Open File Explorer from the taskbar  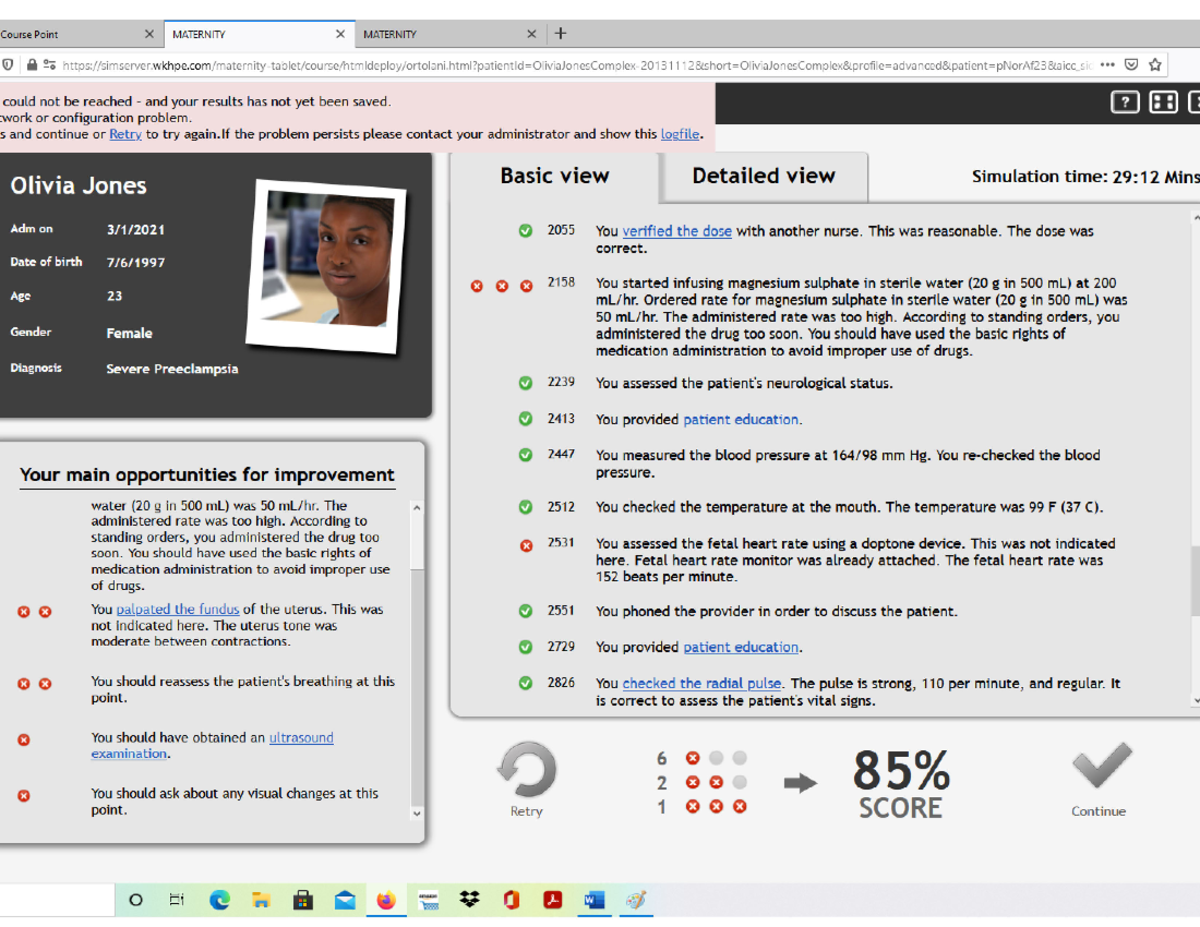point(261,900)
